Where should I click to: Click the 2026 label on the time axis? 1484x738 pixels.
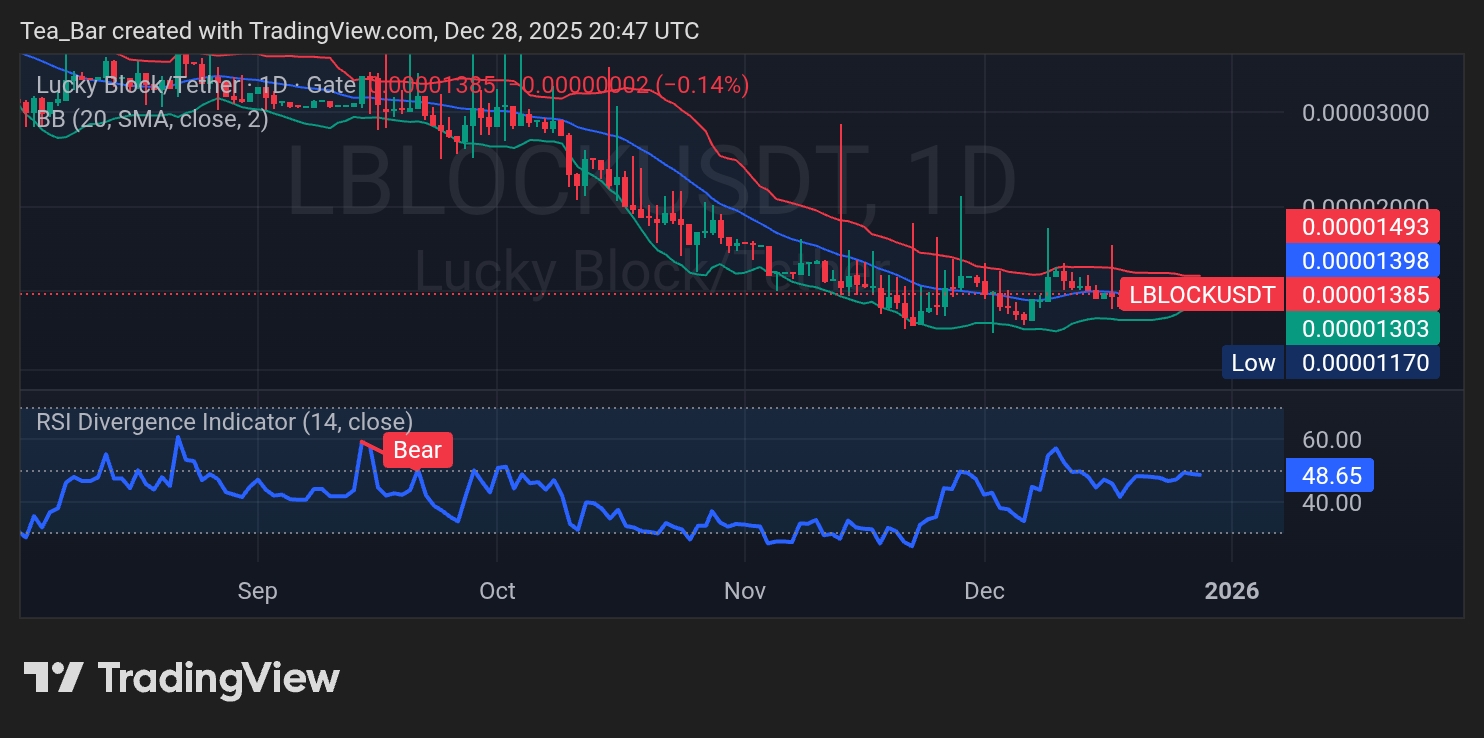point(1232,591)
